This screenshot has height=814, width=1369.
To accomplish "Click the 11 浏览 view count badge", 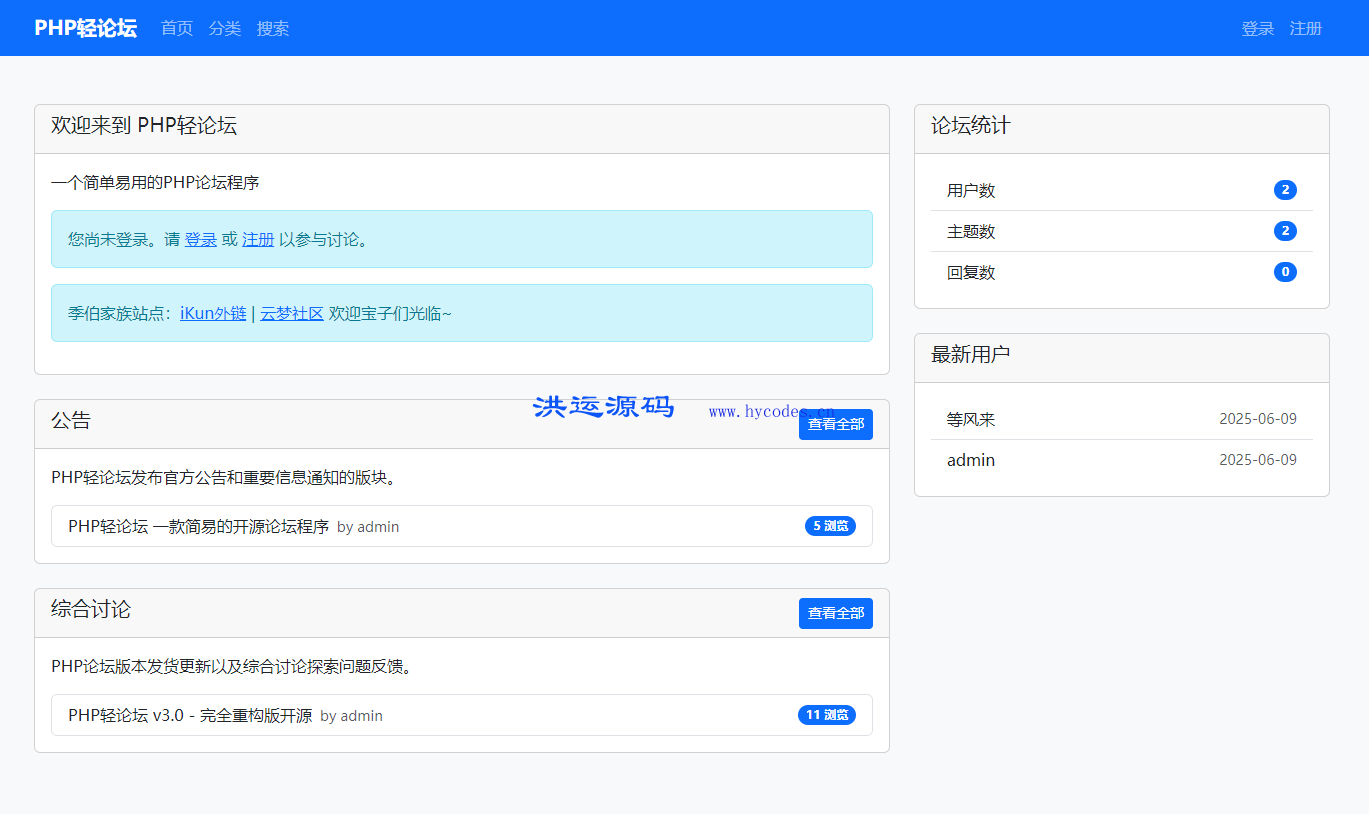I will coord(827,715).
